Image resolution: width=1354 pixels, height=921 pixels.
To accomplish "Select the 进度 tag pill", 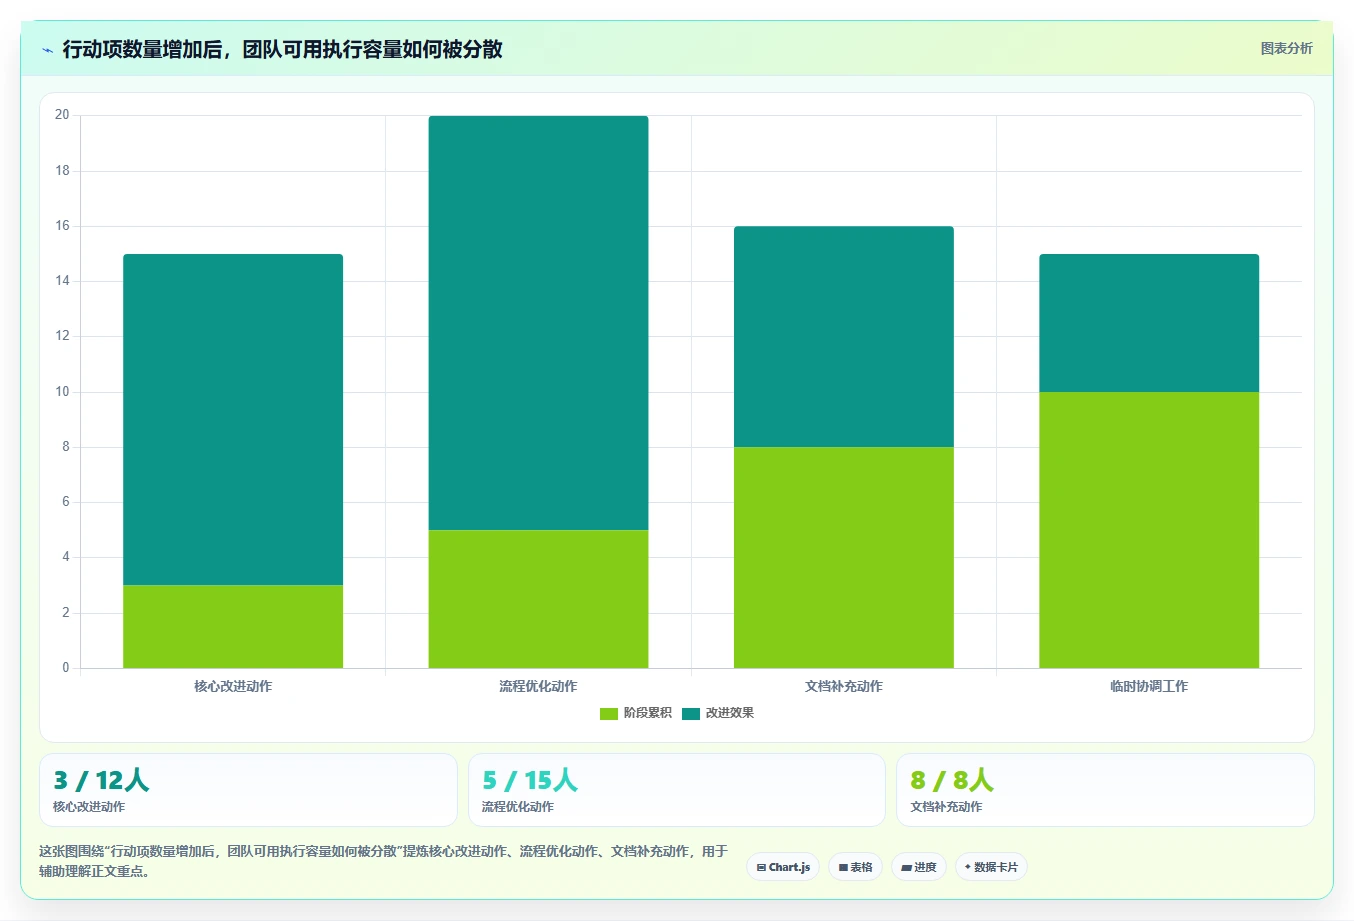I will pyautogui.click(x=918, y=867).
